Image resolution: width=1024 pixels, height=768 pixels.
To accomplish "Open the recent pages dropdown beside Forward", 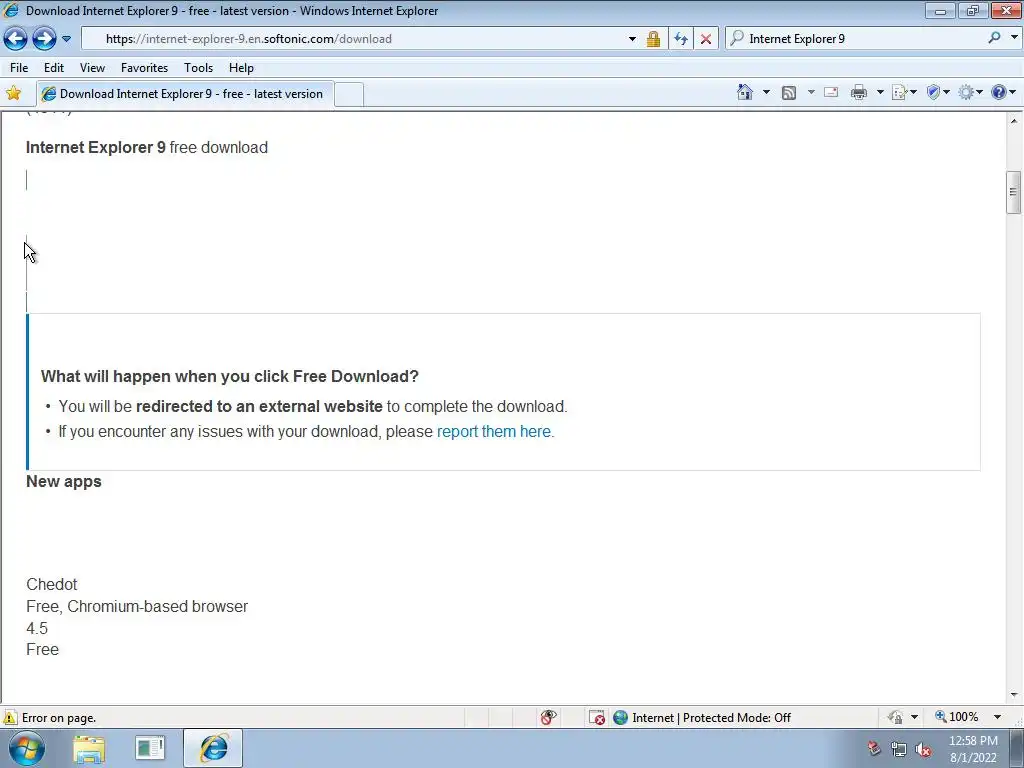I will click(x=66, y=39).
